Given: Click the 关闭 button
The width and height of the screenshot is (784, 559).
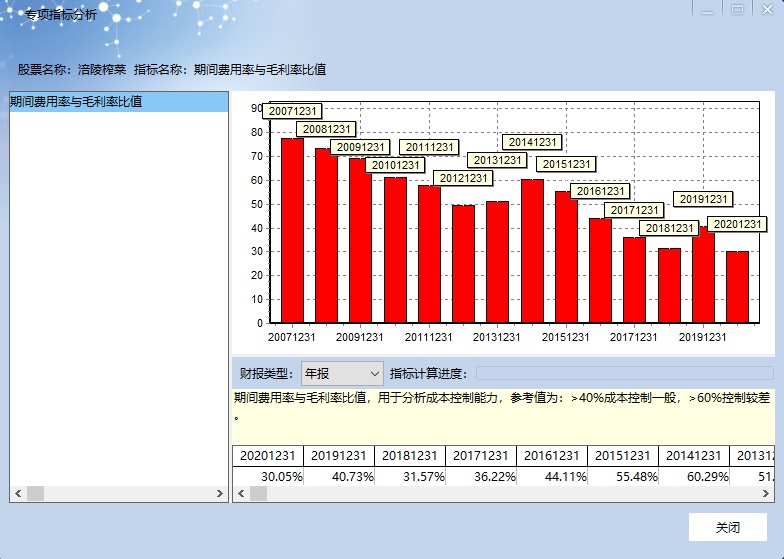Looking at the screenshot, I should pos(727,527).
